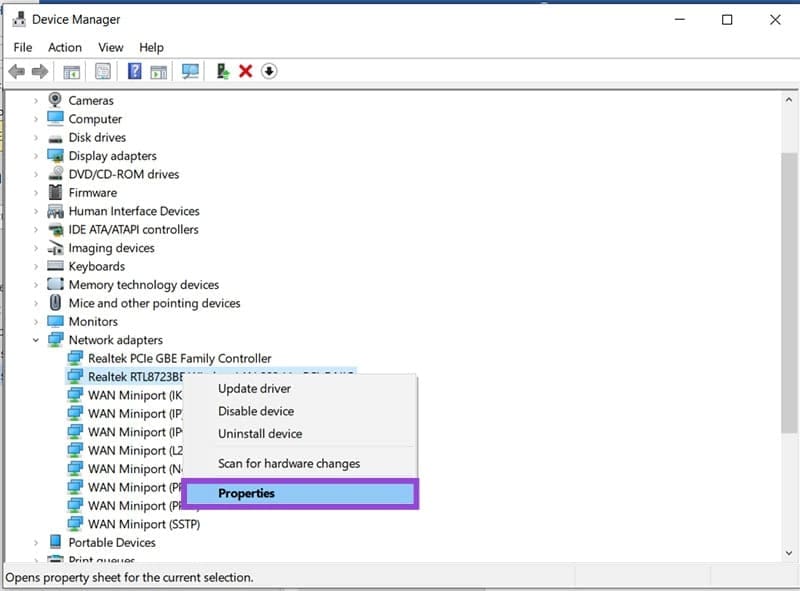This screenshot has width=800, height=591.
Task: Click the vertical scrollbar down arrow
Action: tap(786, 553)
